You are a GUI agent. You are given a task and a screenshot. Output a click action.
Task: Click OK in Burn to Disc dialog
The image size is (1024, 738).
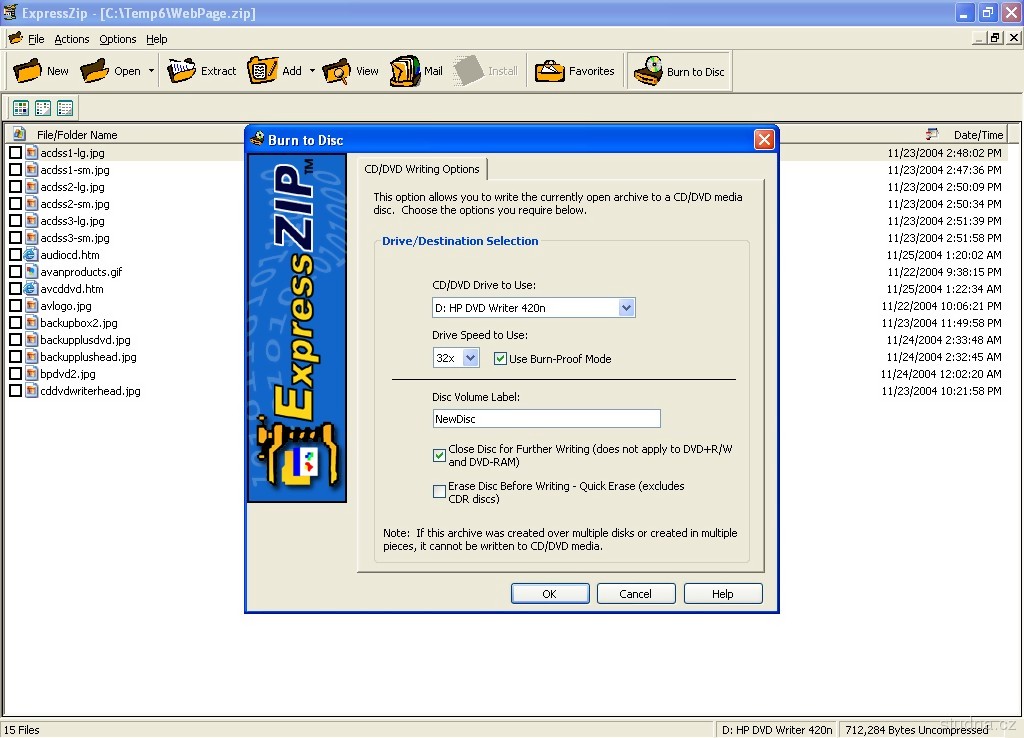[x=550, y=594]
